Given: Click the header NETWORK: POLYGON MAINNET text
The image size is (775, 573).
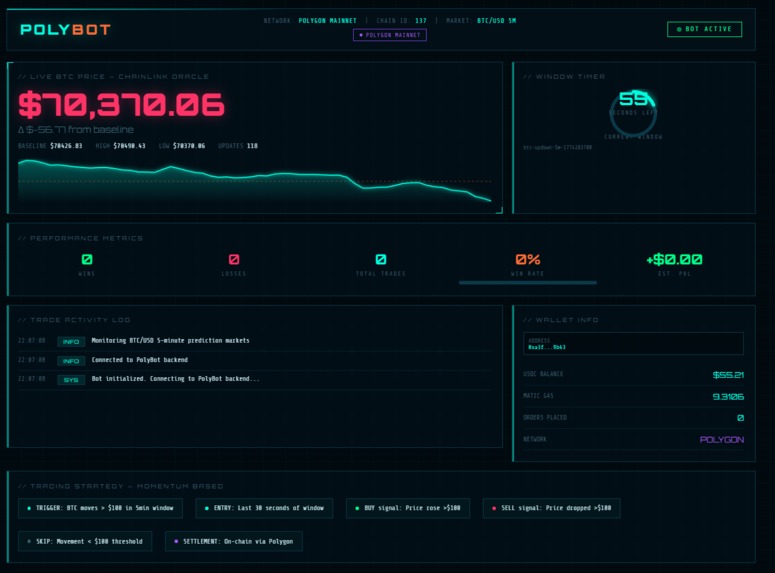Looking at the screenshot, I should (x=310, y=21).
